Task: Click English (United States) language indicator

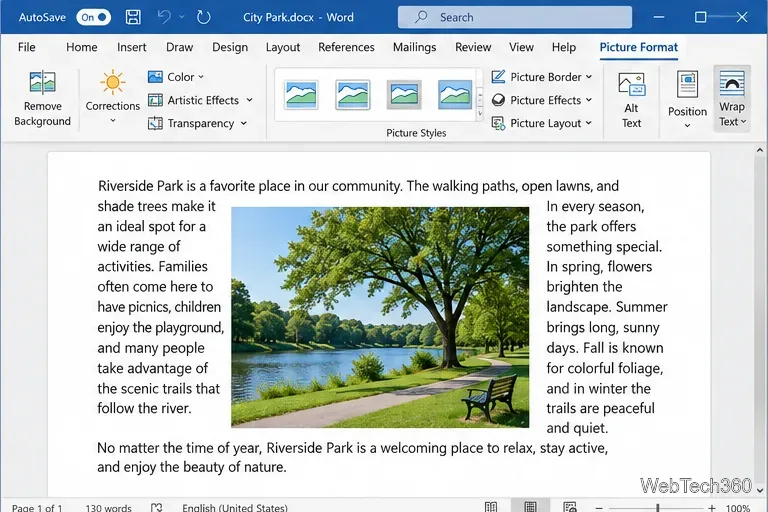Action: tap(235, 508)
